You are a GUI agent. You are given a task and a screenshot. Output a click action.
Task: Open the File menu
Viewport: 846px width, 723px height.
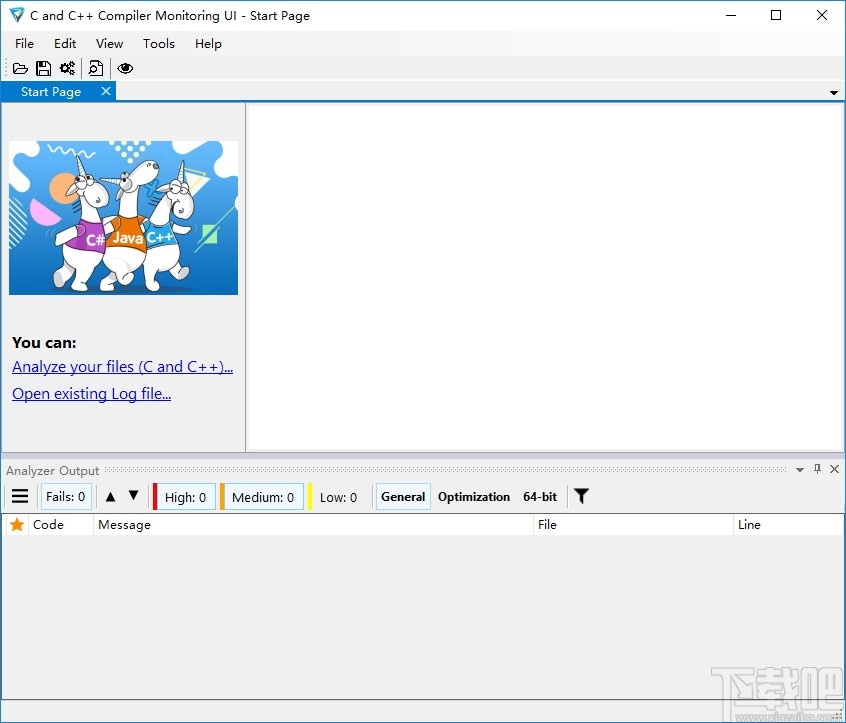24,44
